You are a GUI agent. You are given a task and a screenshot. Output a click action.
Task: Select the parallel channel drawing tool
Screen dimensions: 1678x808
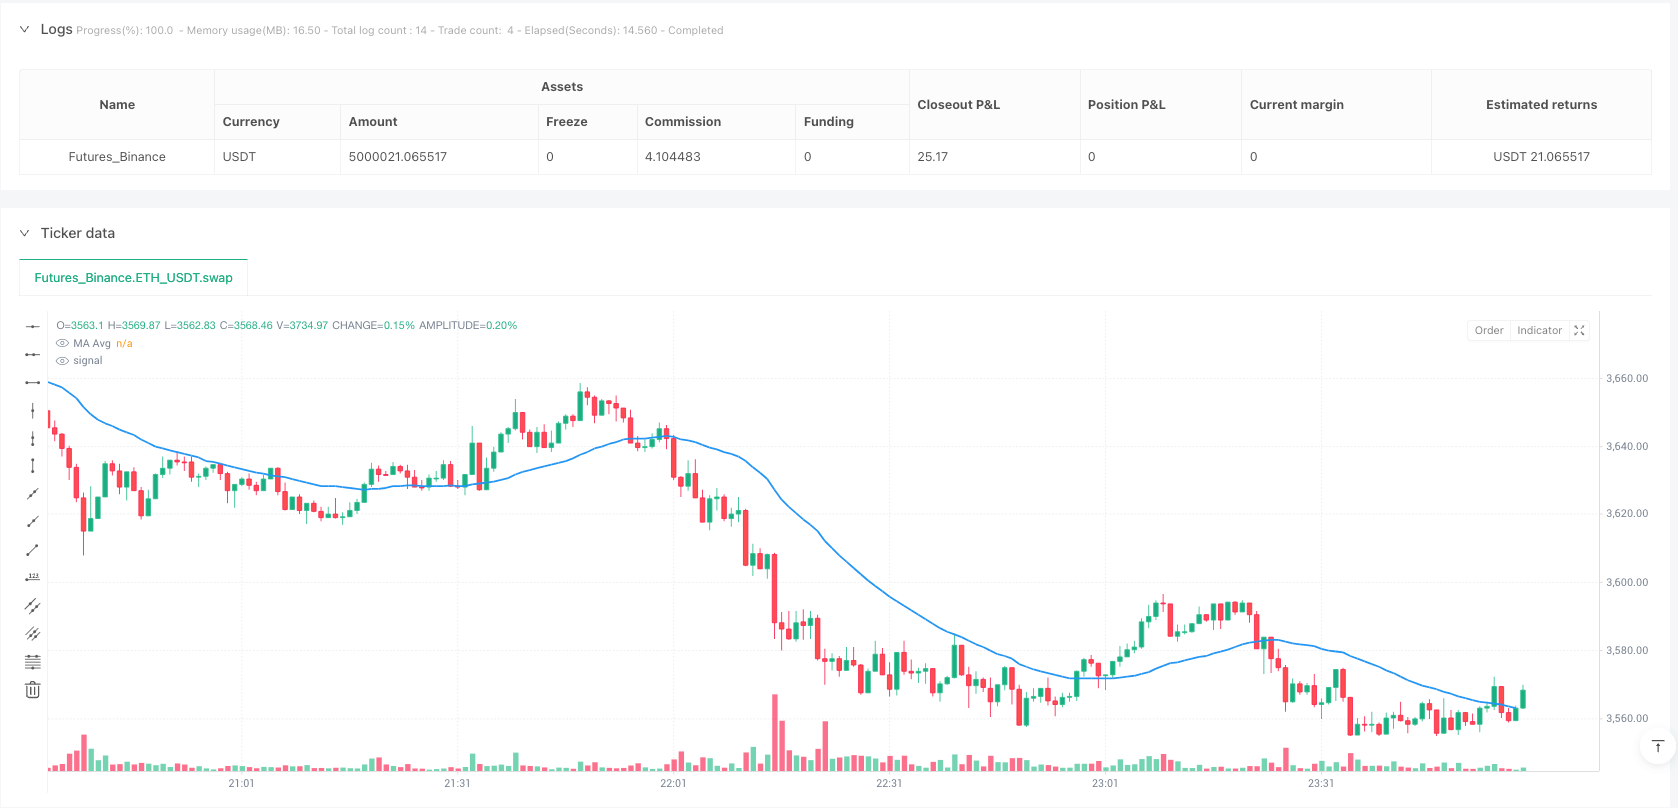(33, 606)
